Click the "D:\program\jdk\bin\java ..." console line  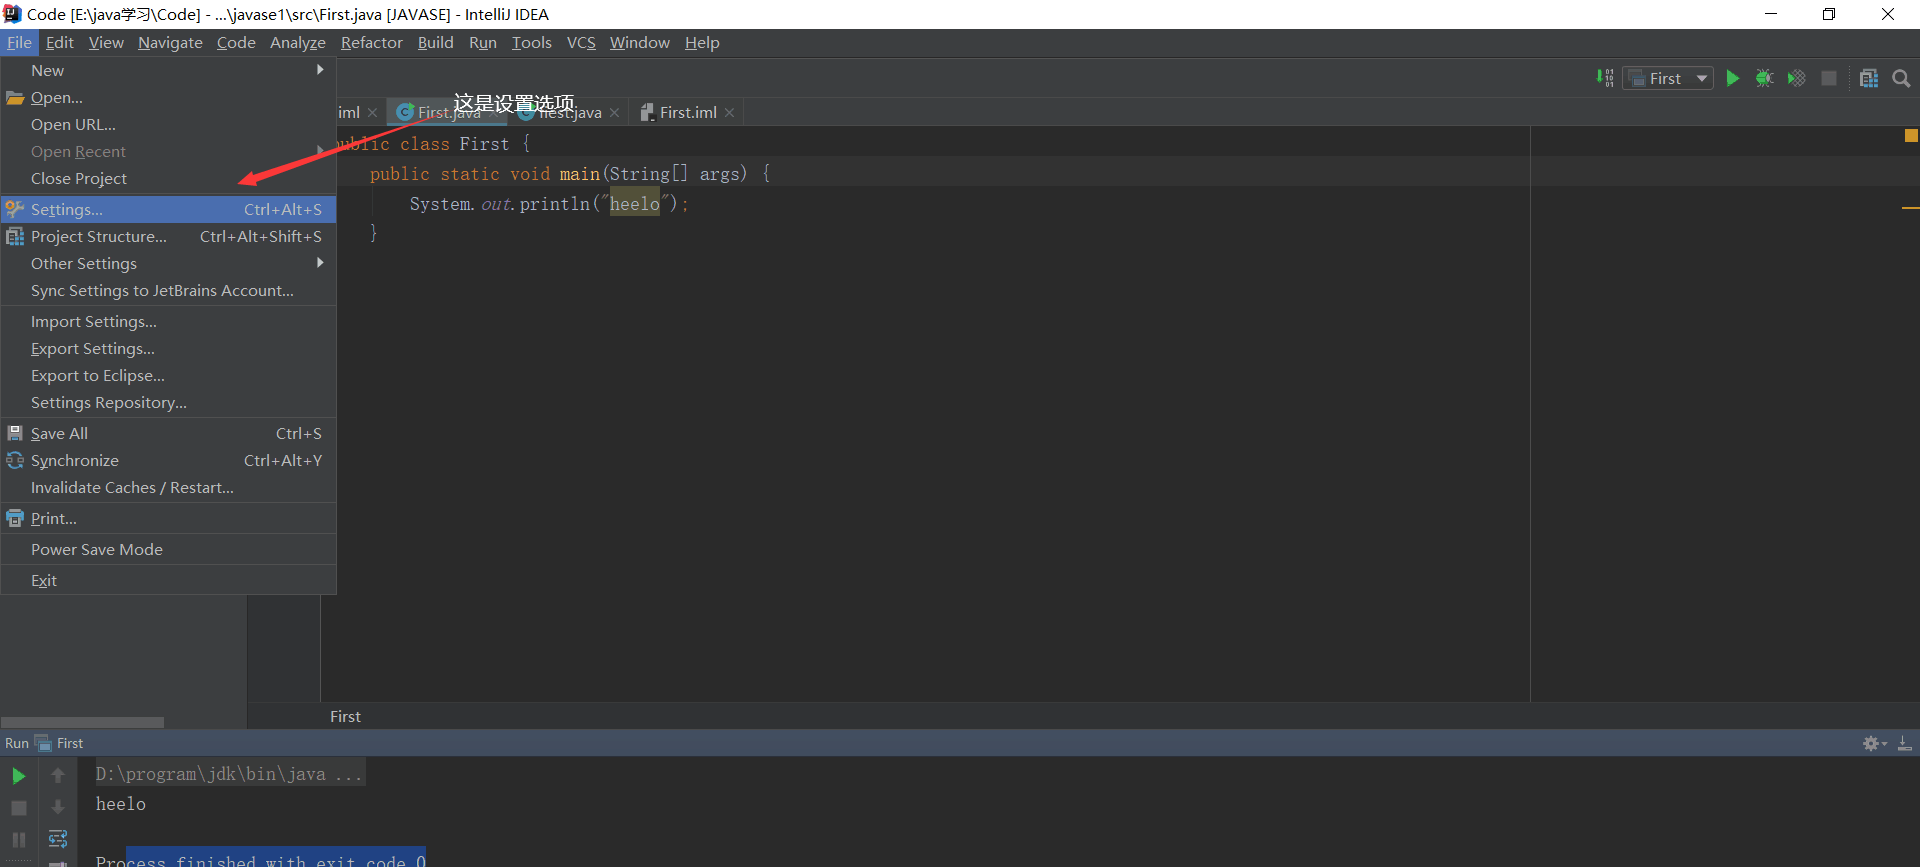click(229, 774)
